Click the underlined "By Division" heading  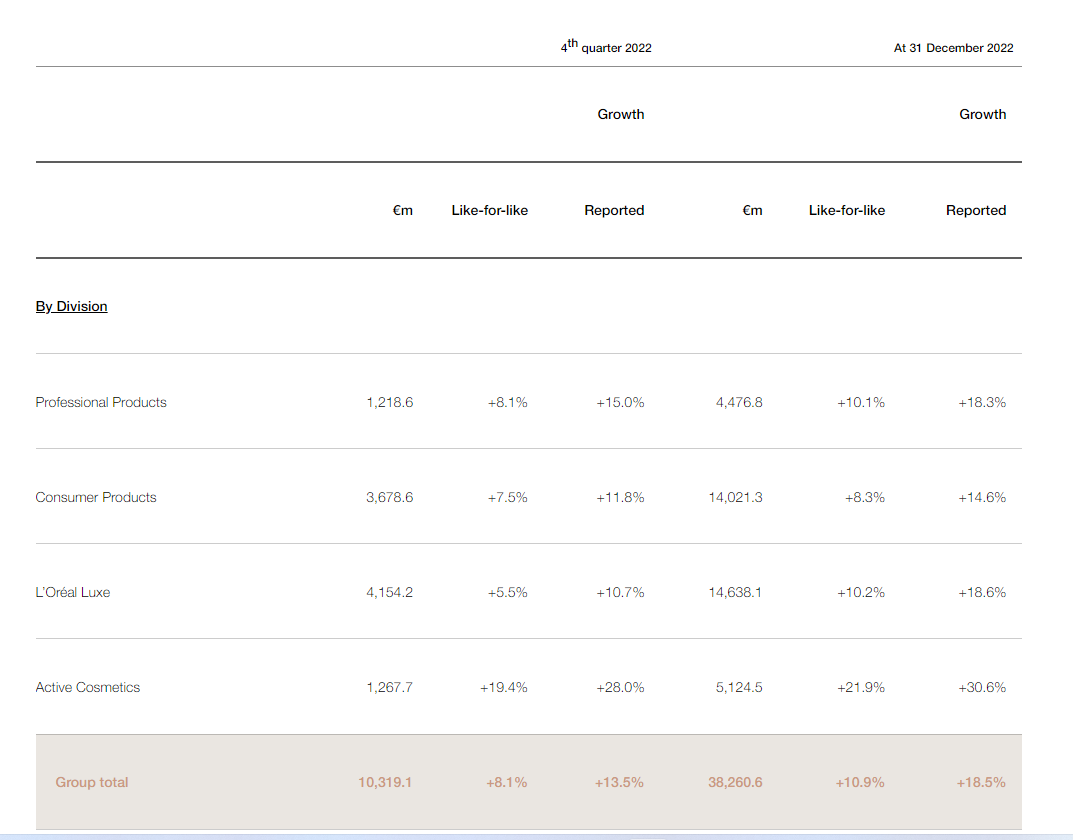71,306
